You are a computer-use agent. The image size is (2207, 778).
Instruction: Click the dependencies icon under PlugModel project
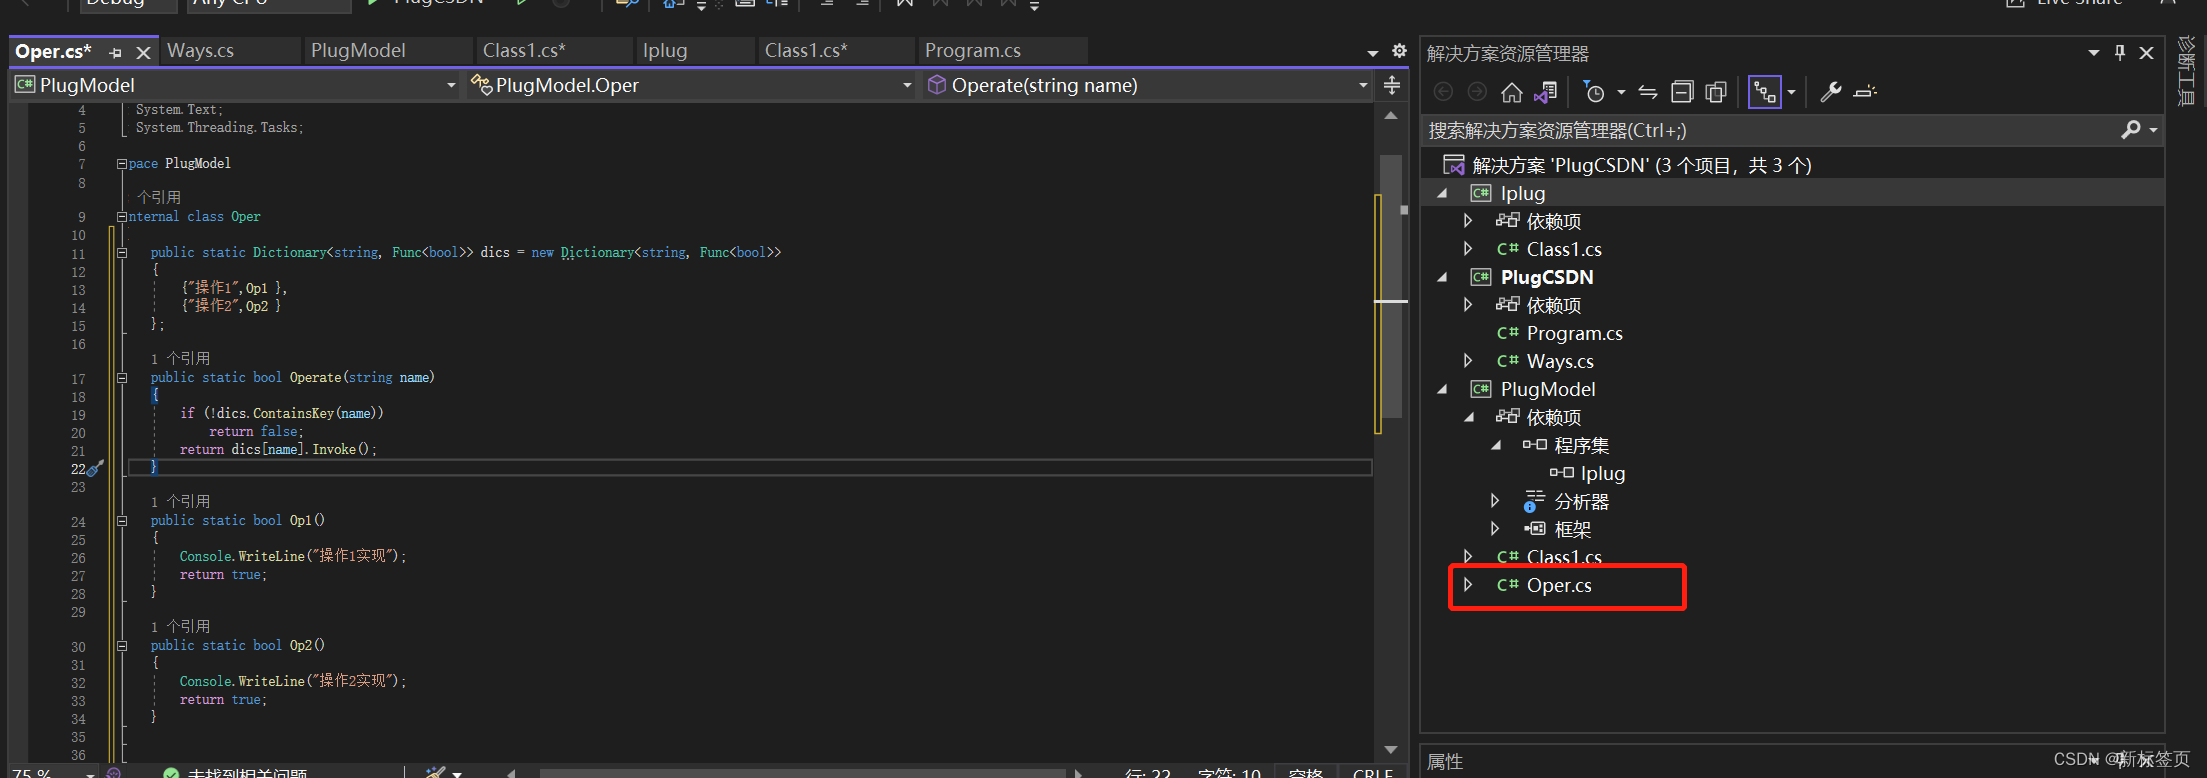(1508, 417)
